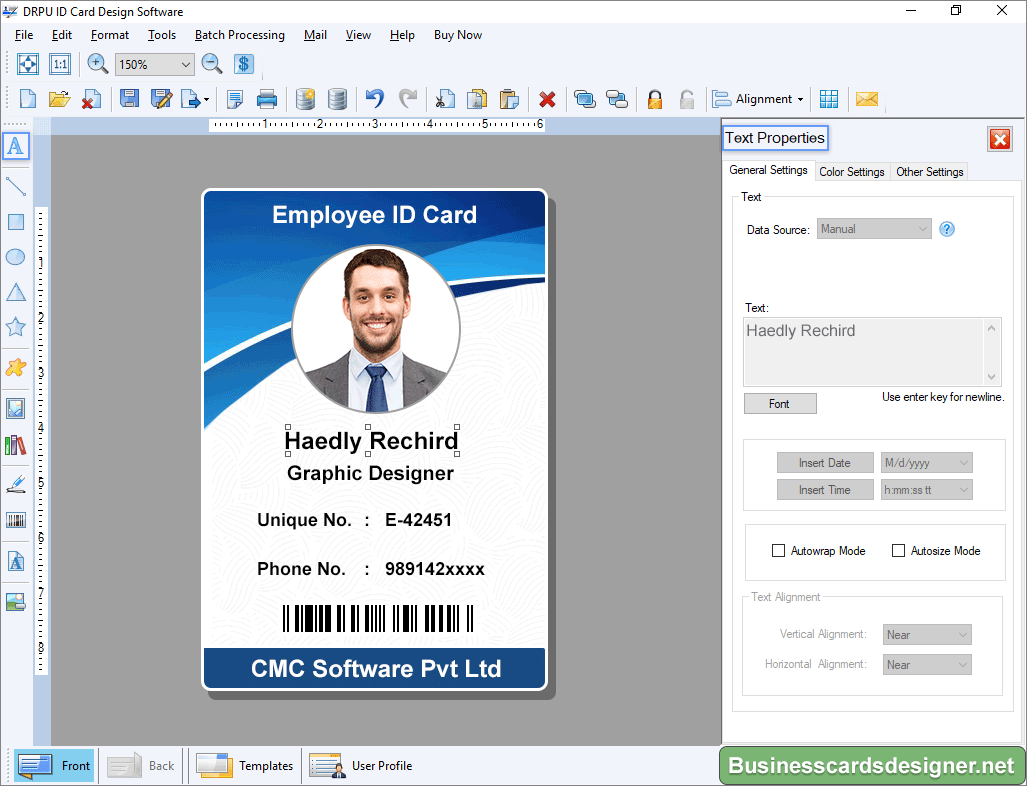
Task: Click the Save As icon with pencil
Action: click(161, 99)
